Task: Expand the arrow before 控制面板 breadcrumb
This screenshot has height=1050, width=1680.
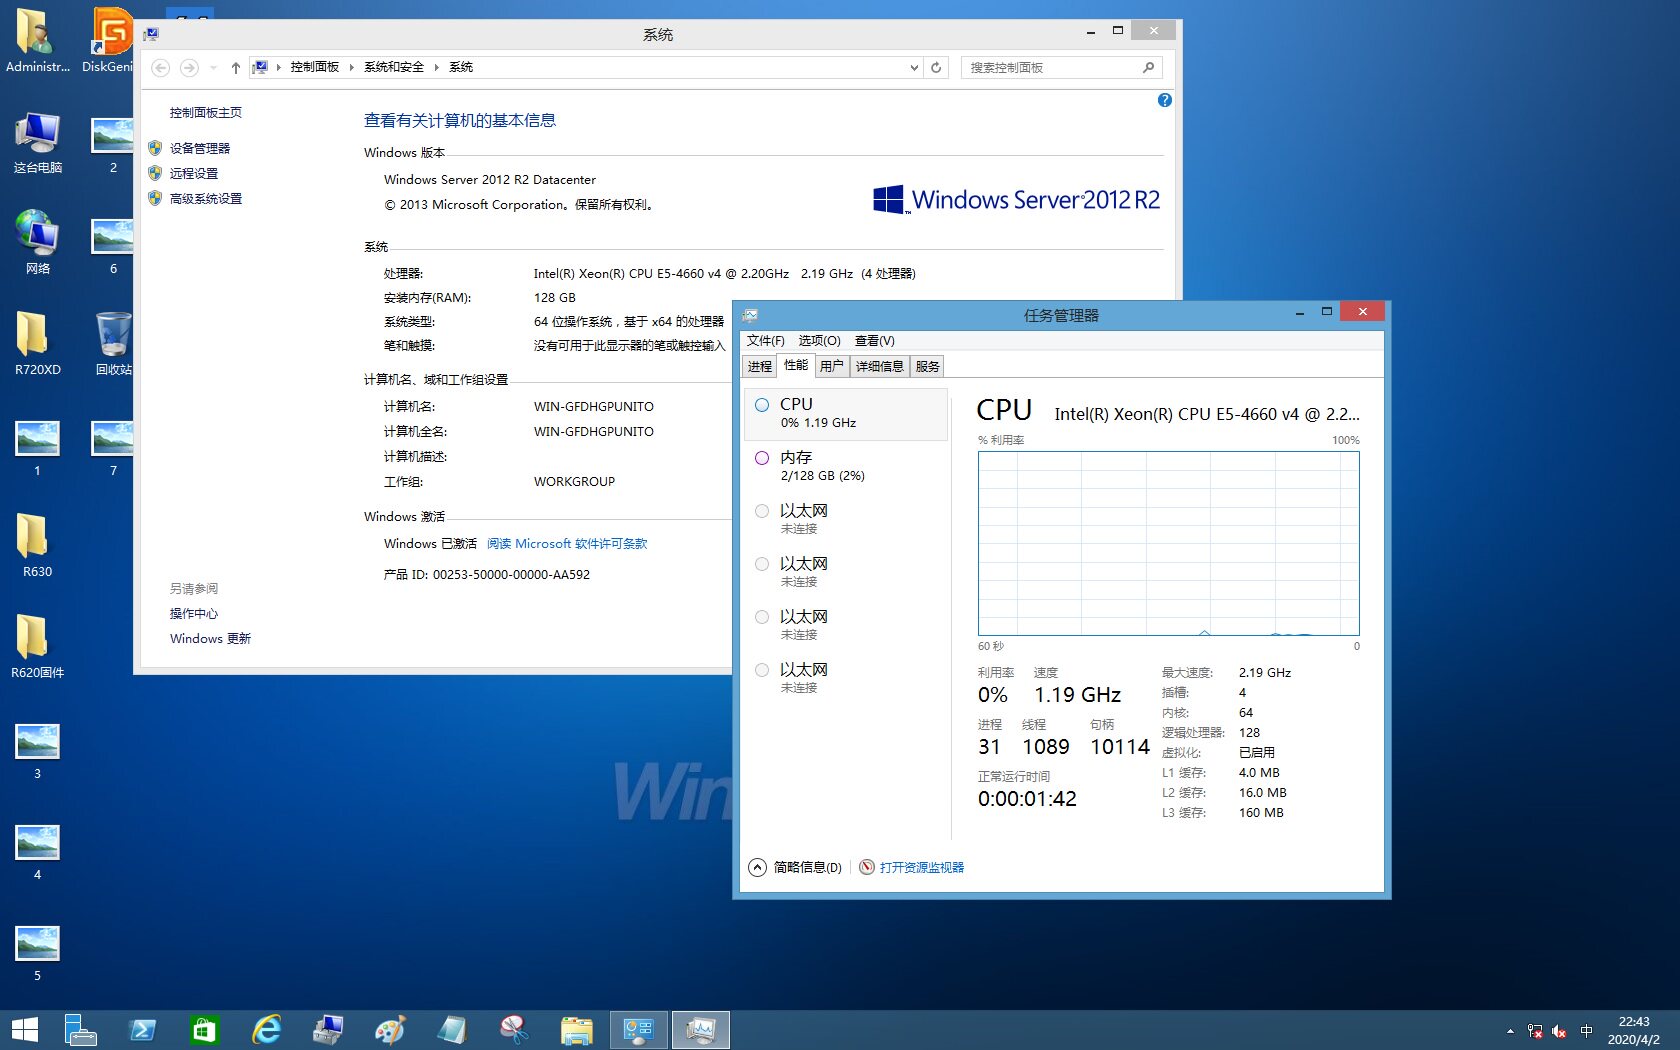Action: point(279,67)
